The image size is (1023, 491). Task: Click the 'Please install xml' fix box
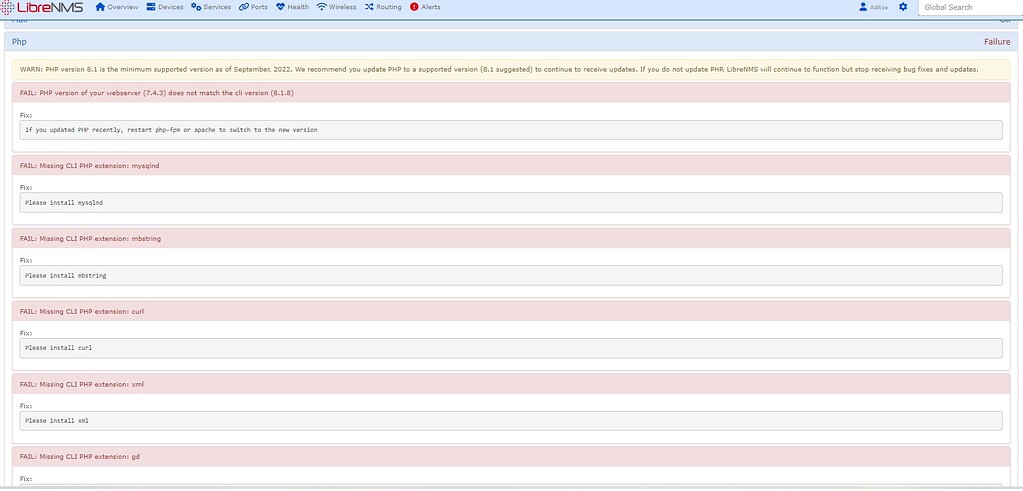point(512,421)
